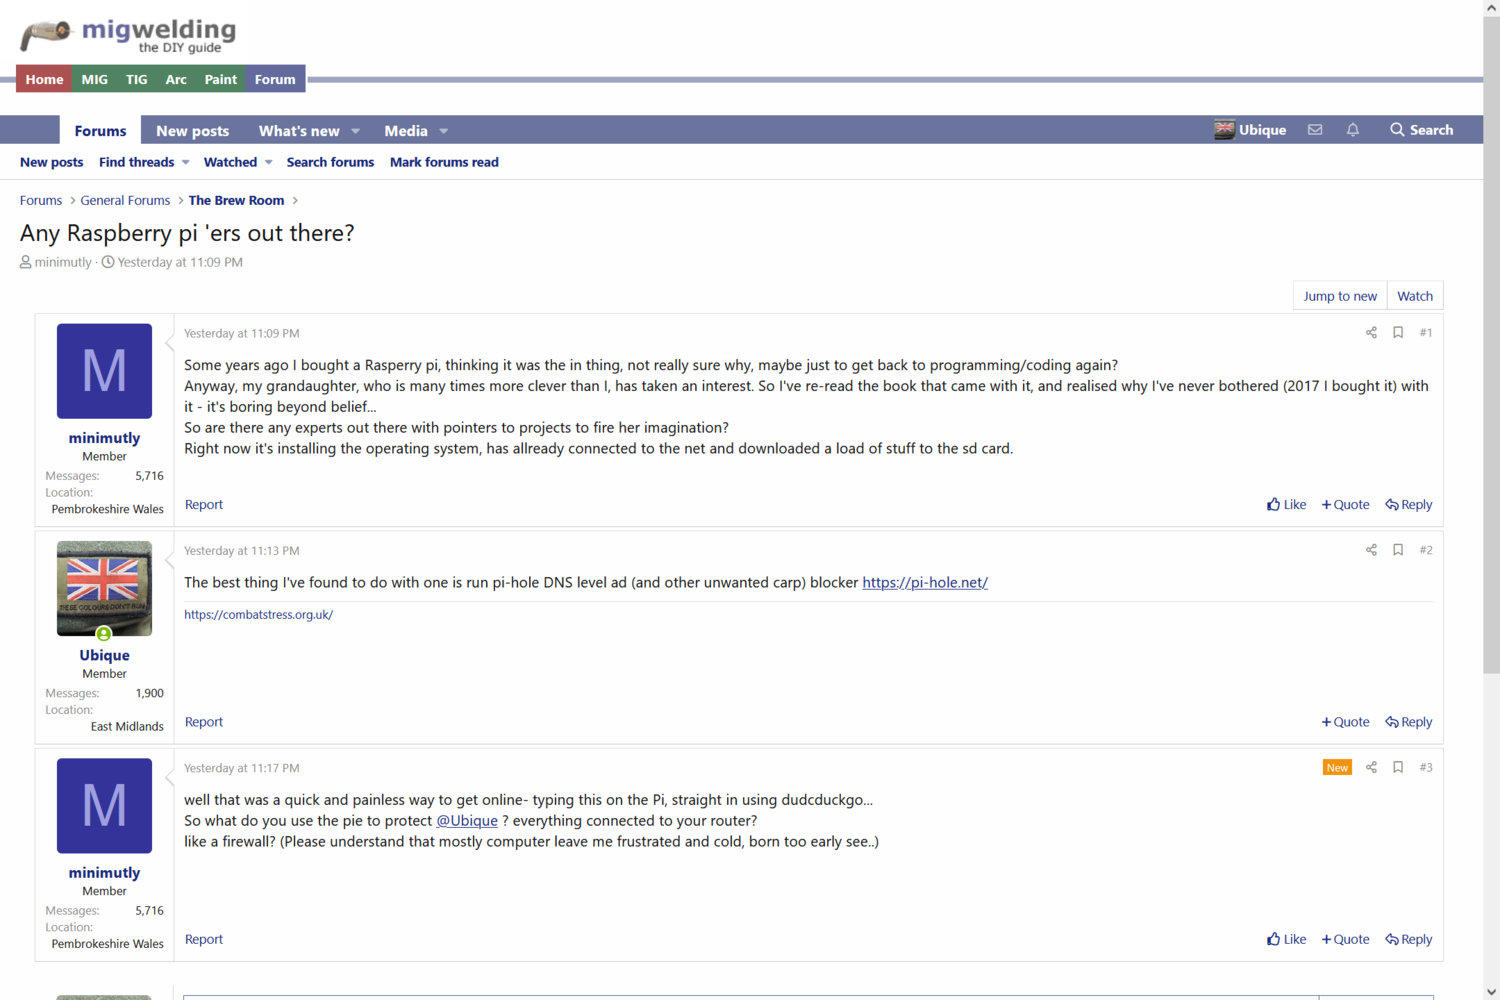
Task: Expand the What's new dropdown arrow
Action: tap(356, 131)
